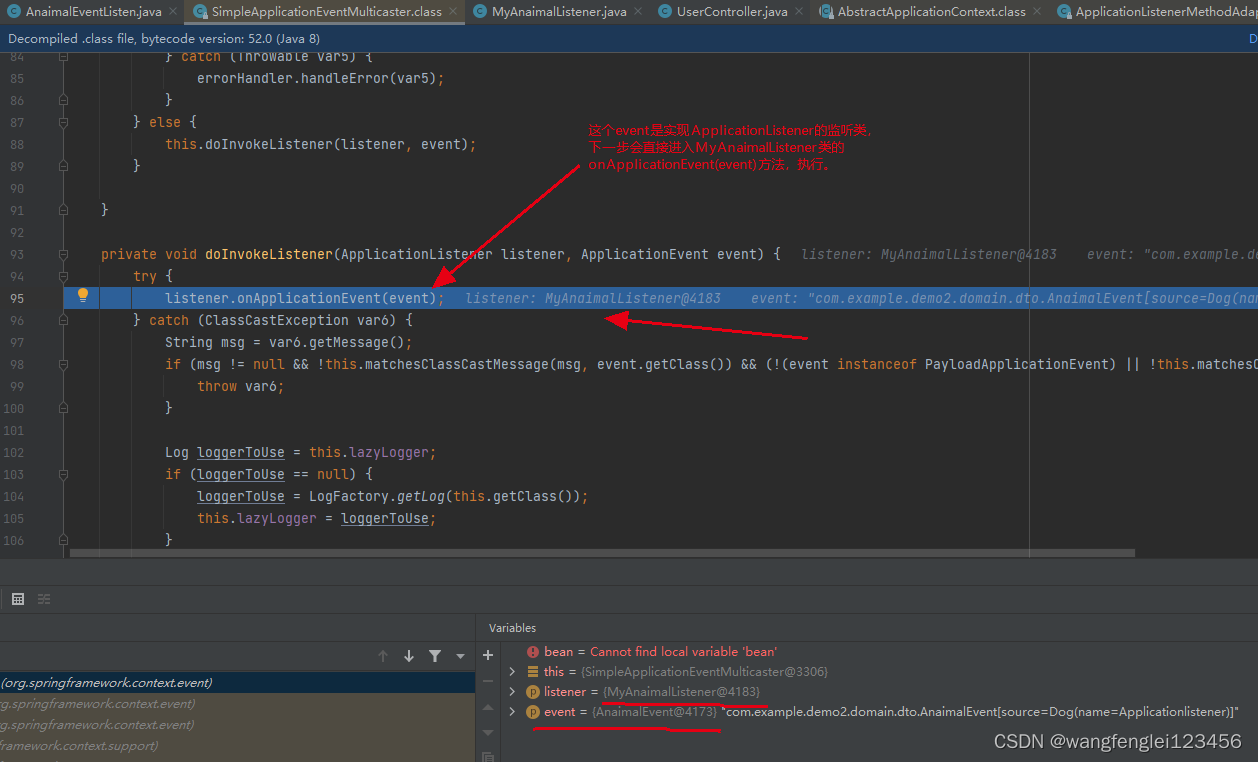Image resolution: width=1258 pixels, height=762 pixels.
Task: Select the listener = MyAnaimalListener@4183 row
Action: point(868,692)
